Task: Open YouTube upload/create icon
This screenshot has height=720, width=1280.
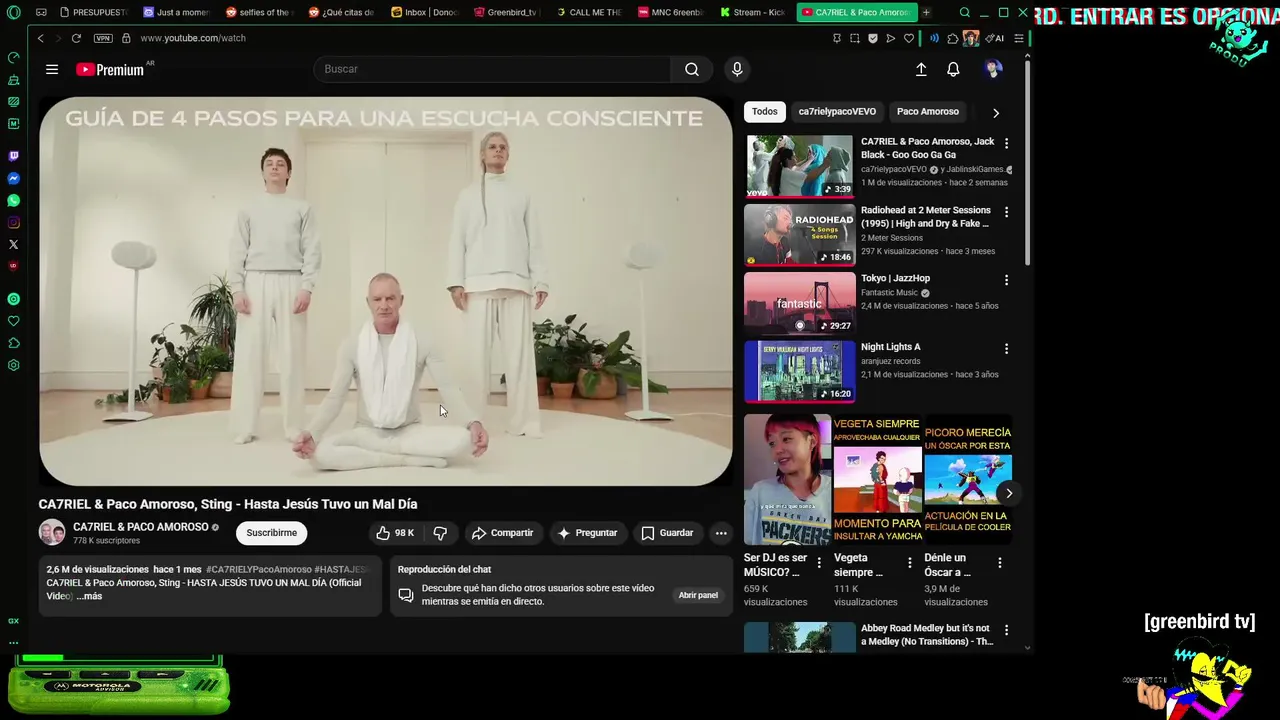Action: pos(921,69)
